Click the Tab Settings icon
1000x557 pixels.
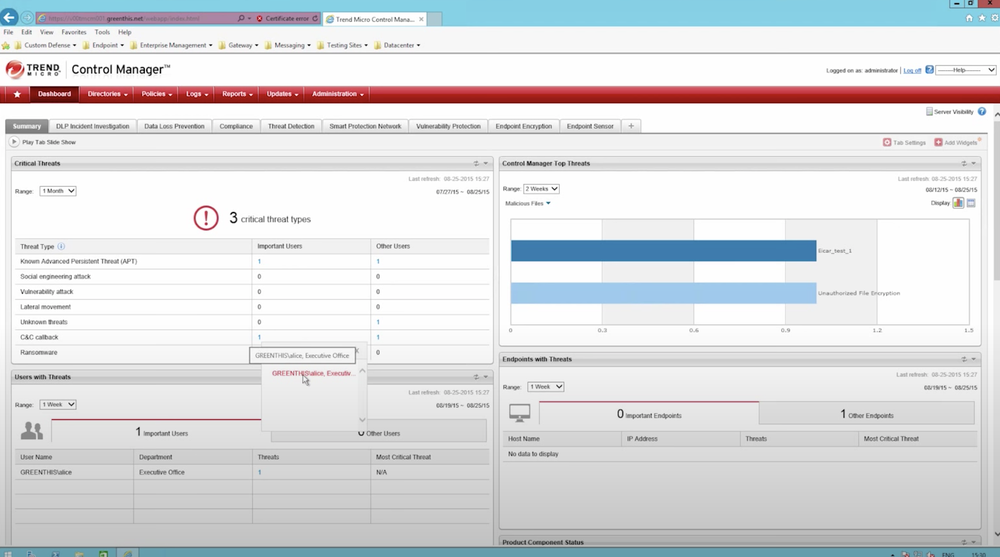pos(886,142)
